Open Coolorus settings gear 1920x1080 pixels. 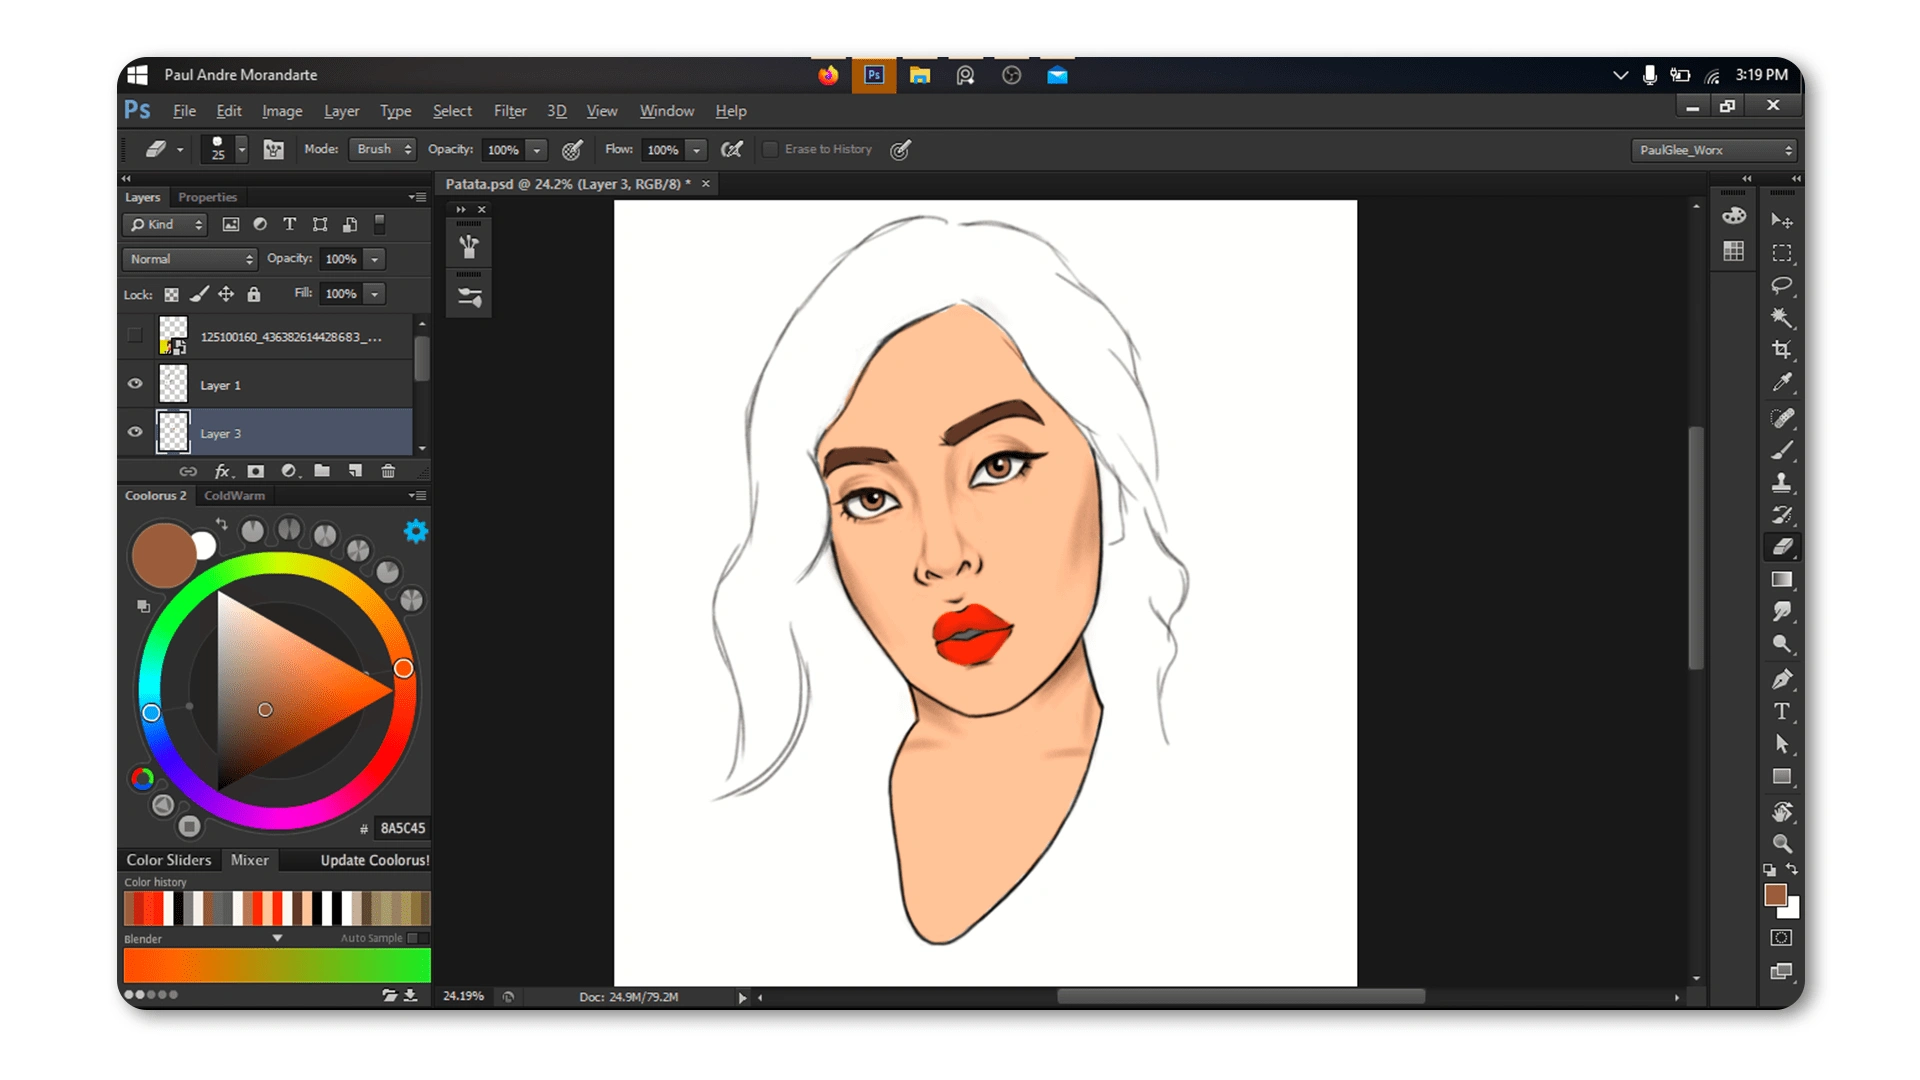pyautogui.click(x=416, y=531)
